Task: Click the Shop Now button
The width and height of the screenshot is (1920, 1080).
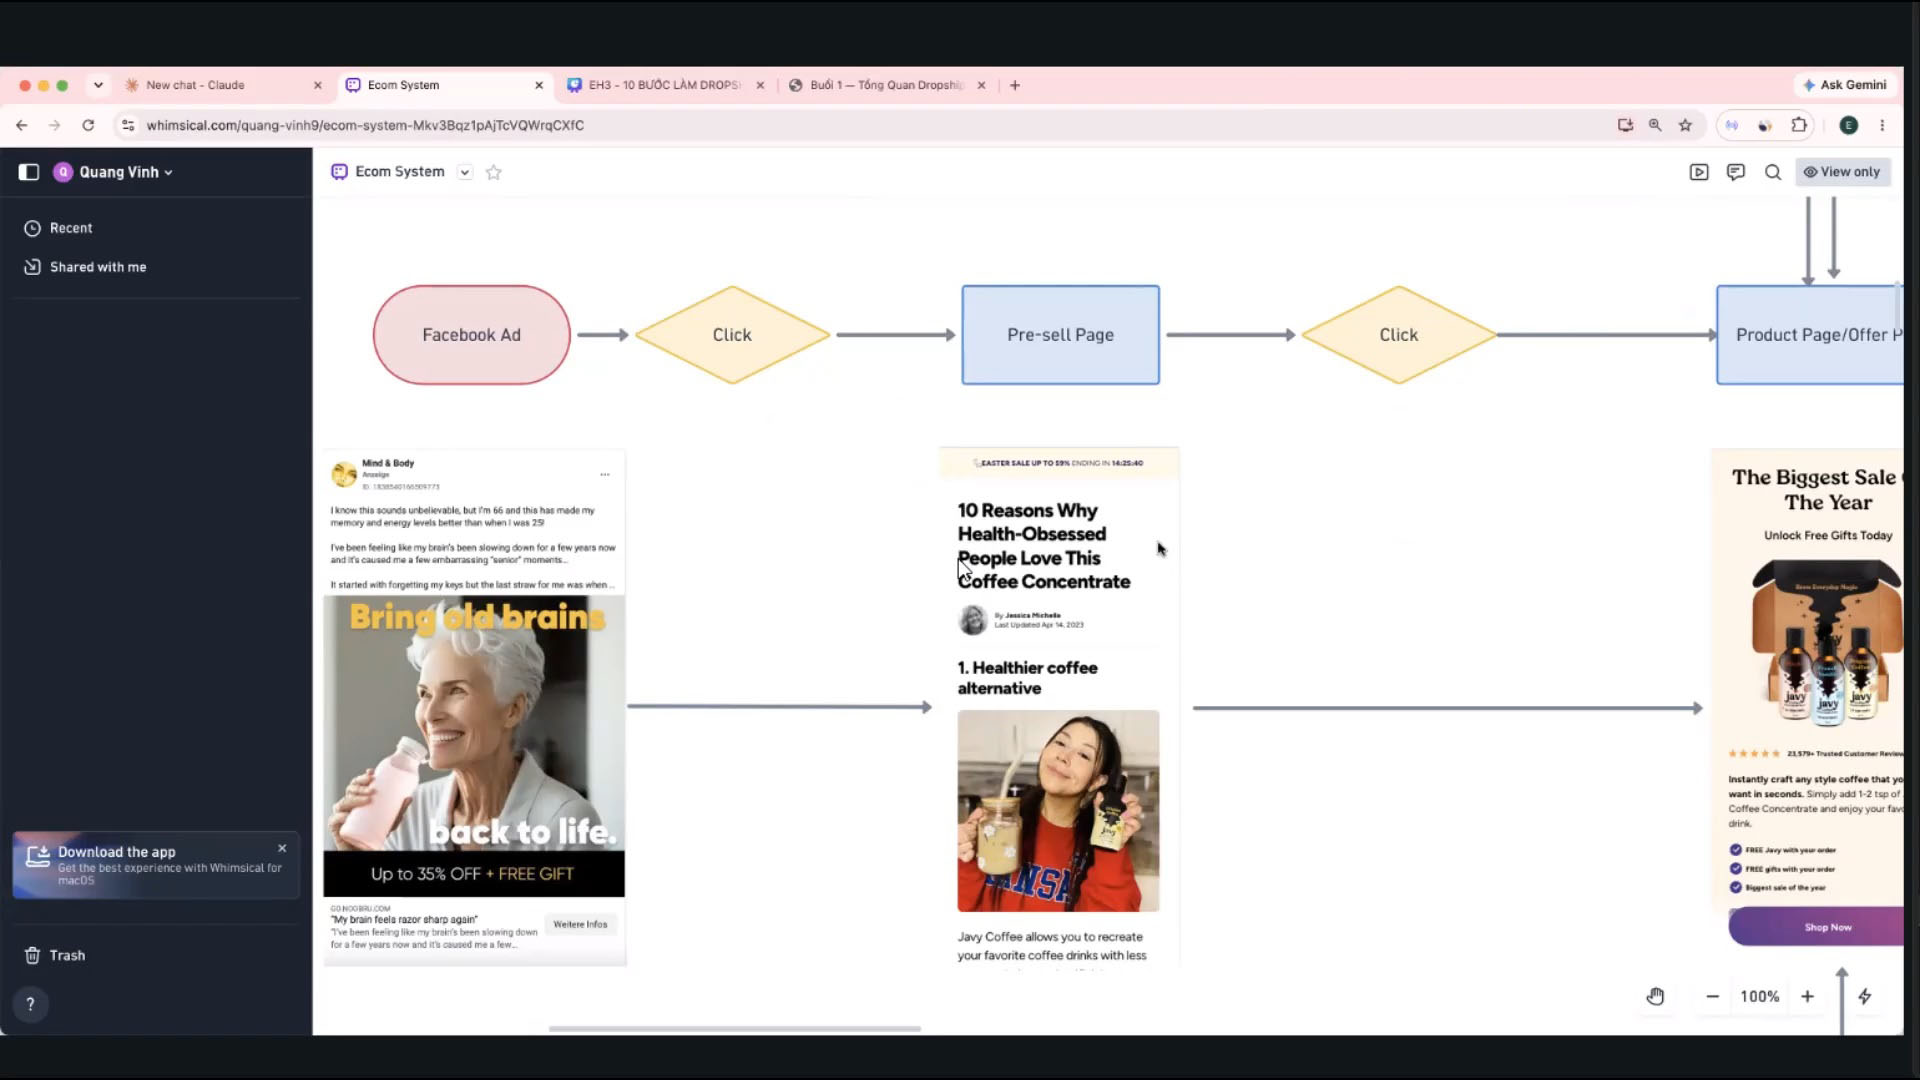Action: tap(1816, 927)
